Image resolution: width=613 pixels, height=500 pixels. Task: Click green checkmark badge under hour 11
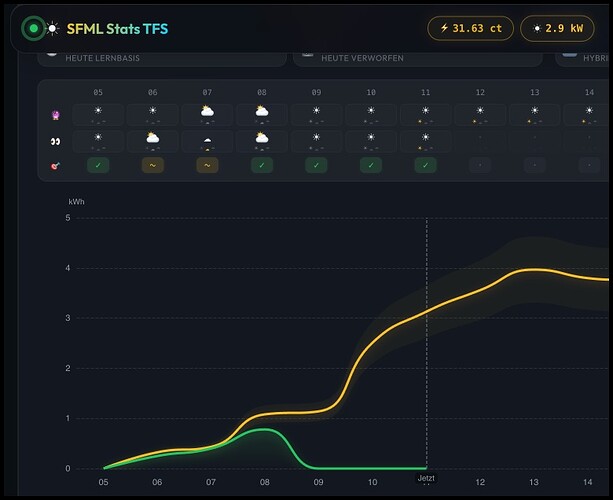tap(425, 165)
